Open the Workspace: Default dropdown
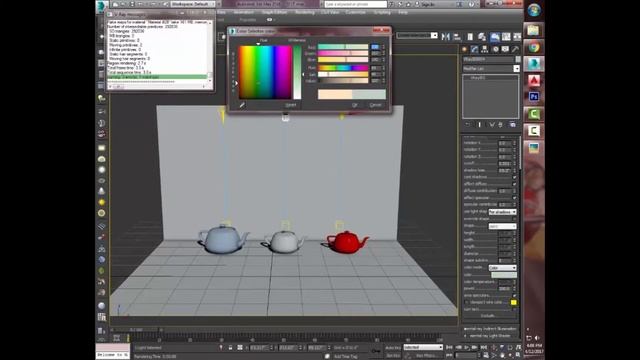The image size is (640, 360). click(193, 4)
